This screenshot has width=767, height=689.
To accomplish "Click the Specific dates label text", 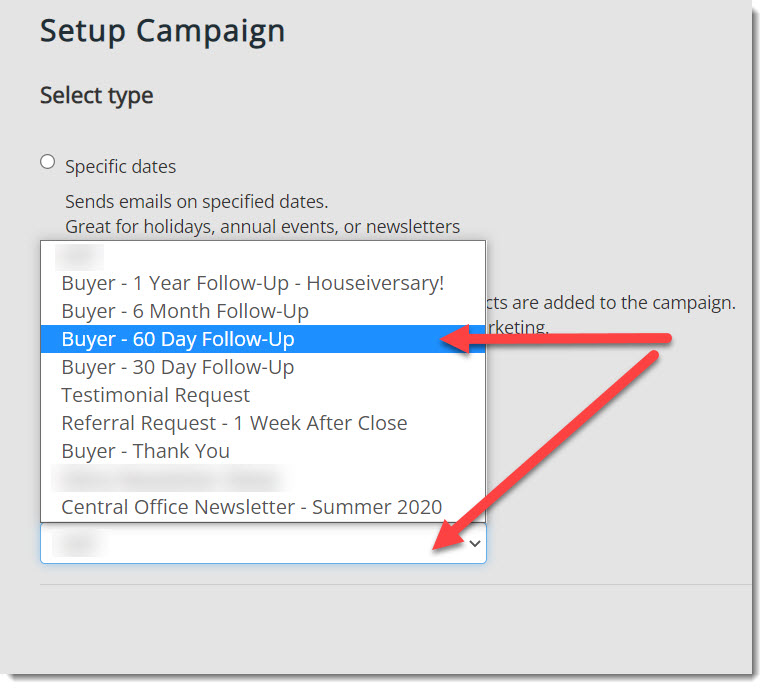I will (120, 166).
